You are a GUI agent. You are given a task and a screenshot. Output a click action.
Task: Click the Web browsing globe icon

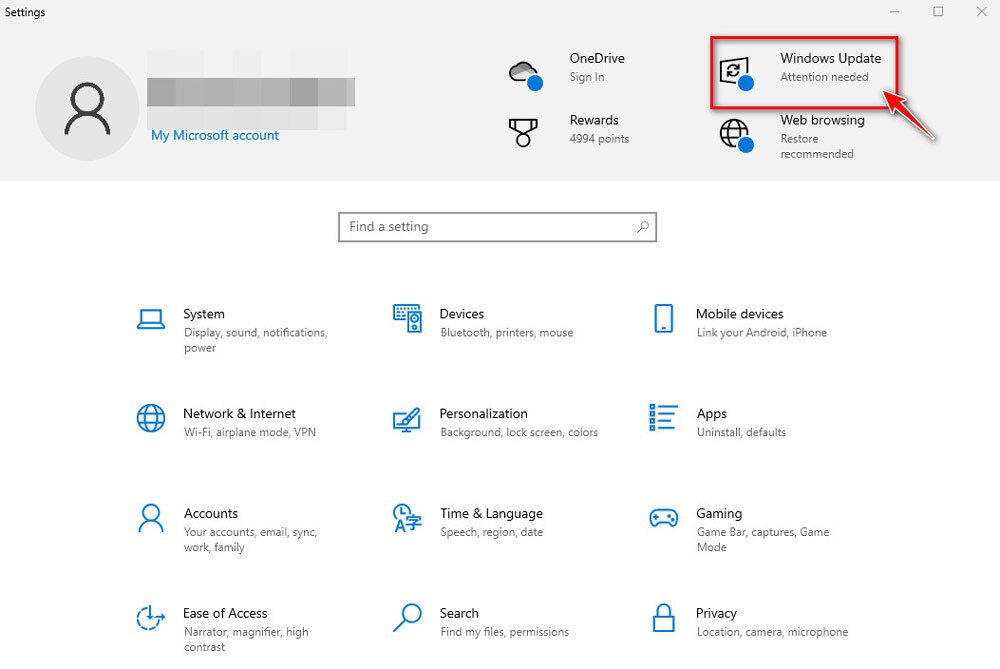(x=737, y=135)
